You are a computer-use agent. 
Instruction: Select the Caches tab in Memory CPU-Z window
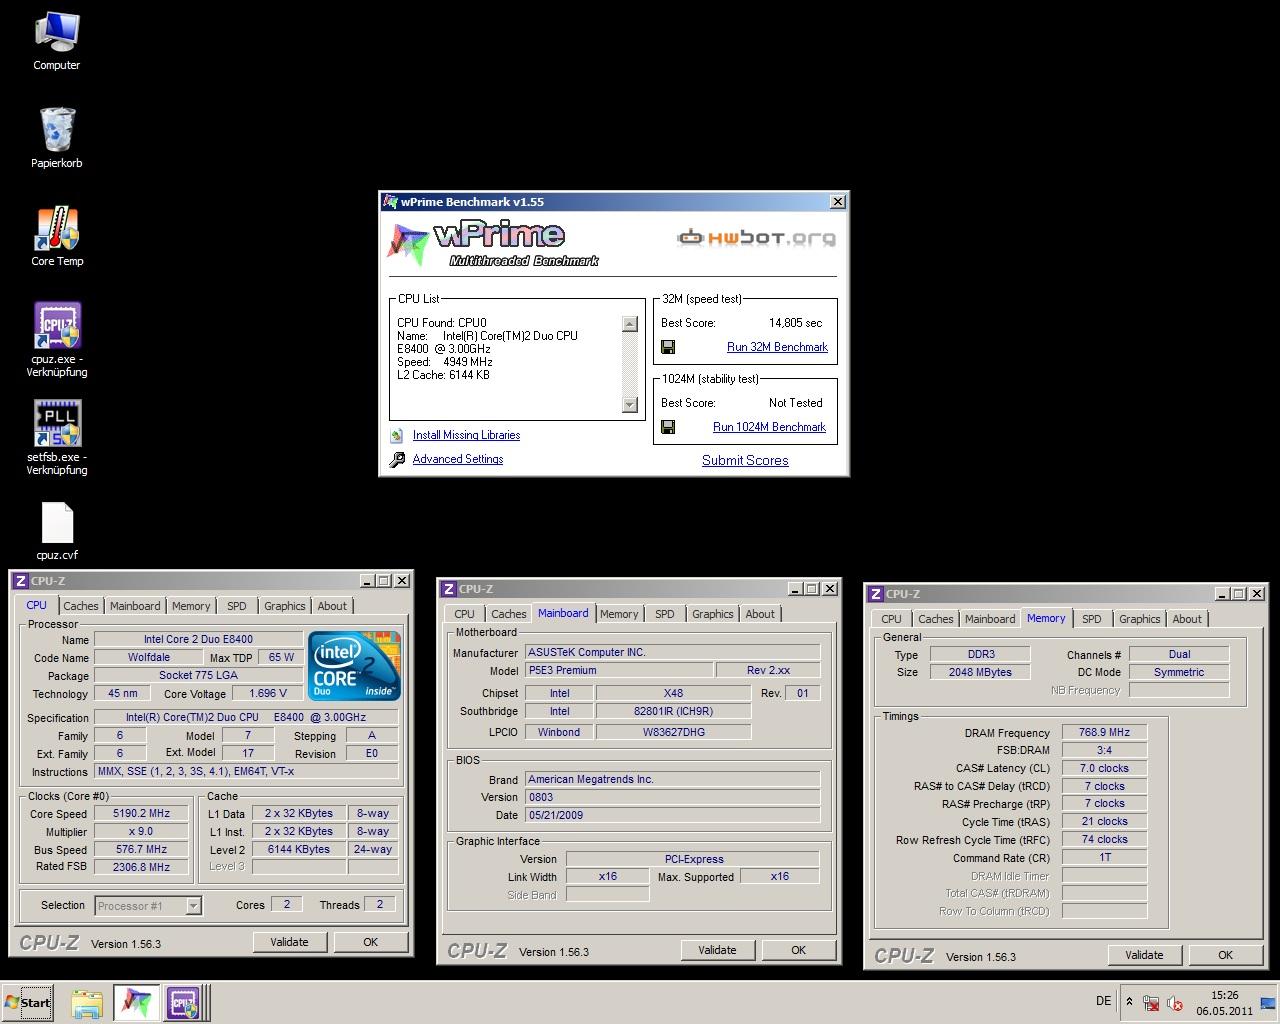click(936, 619)
